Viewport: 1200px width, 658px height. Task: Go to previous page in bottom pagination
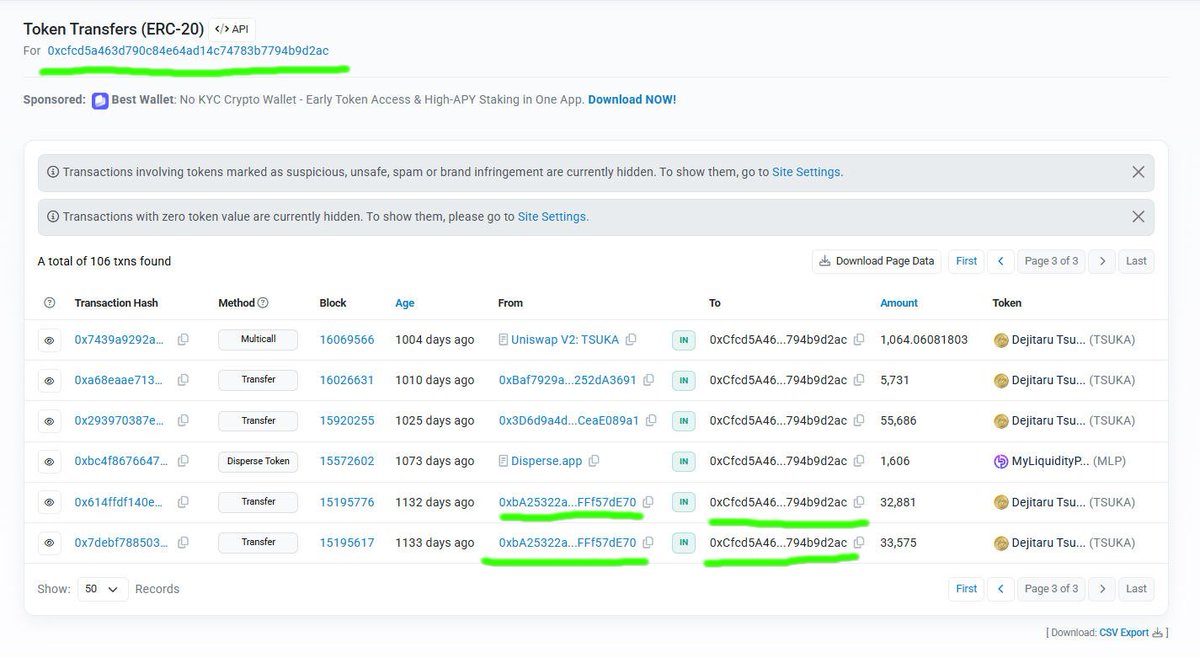coord(1001,589)
